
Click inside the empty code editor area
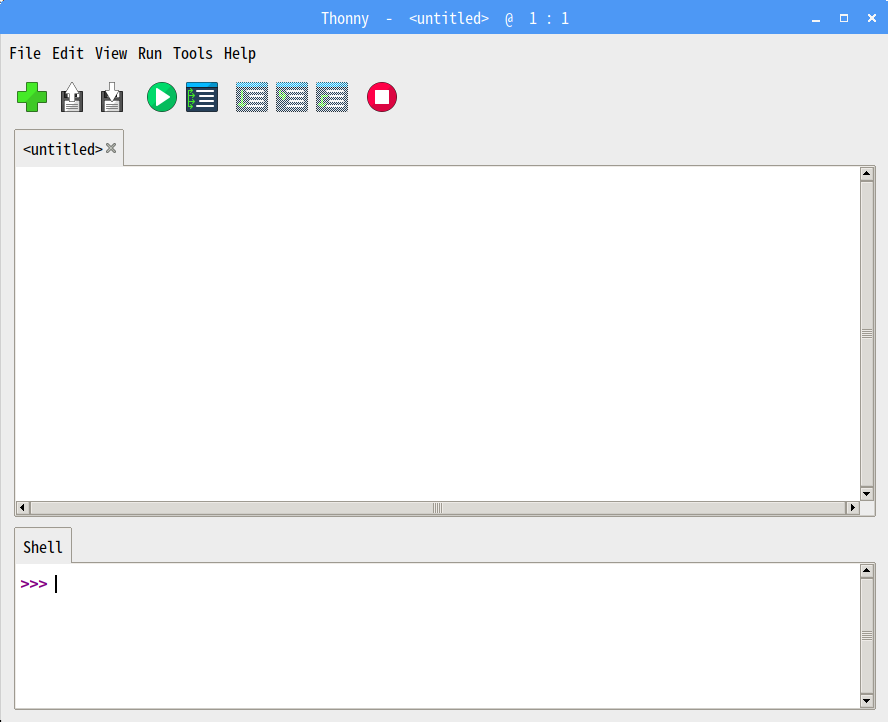(437, 333)
